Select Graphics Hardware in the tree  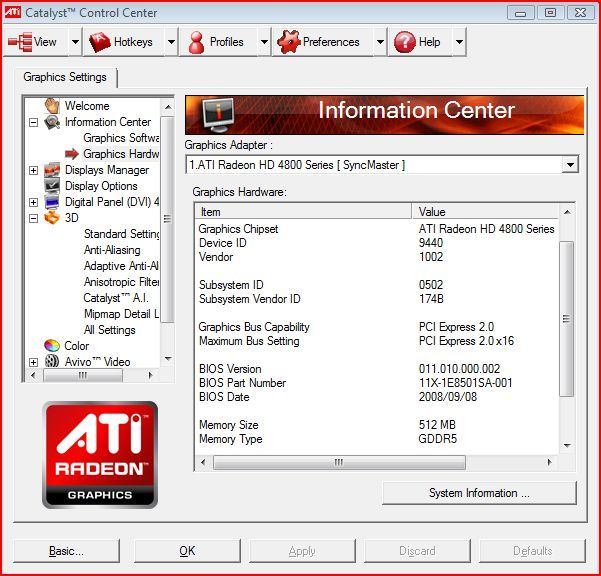121,154
